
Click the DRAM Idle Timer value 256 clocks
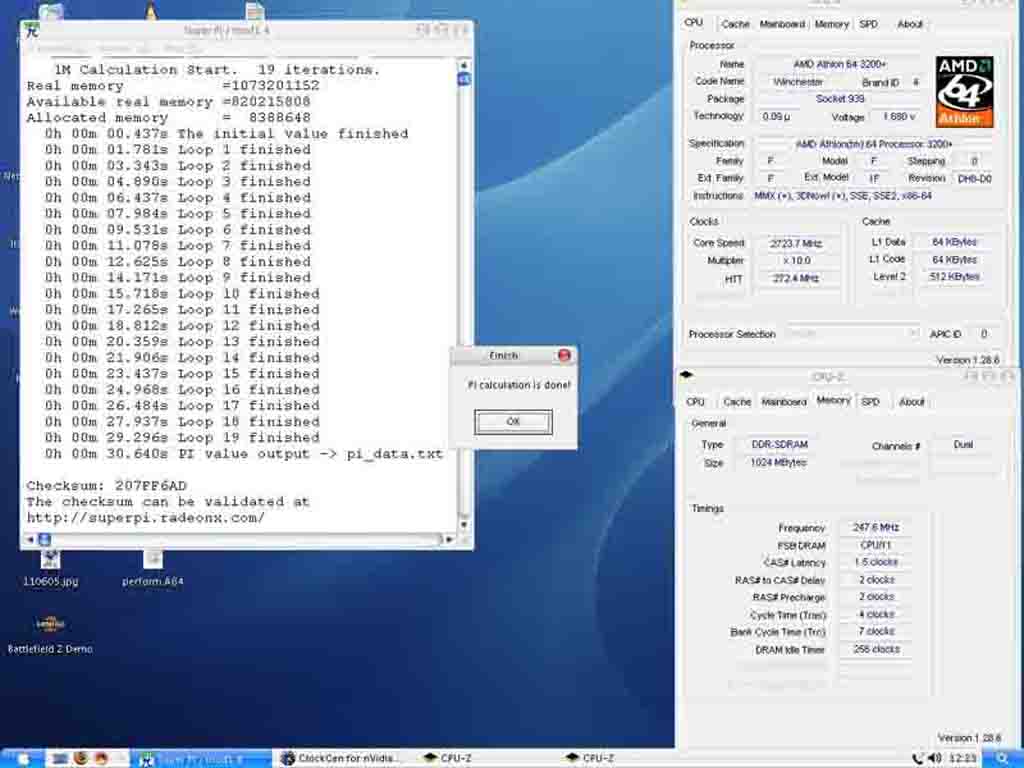tap(875, 649)
